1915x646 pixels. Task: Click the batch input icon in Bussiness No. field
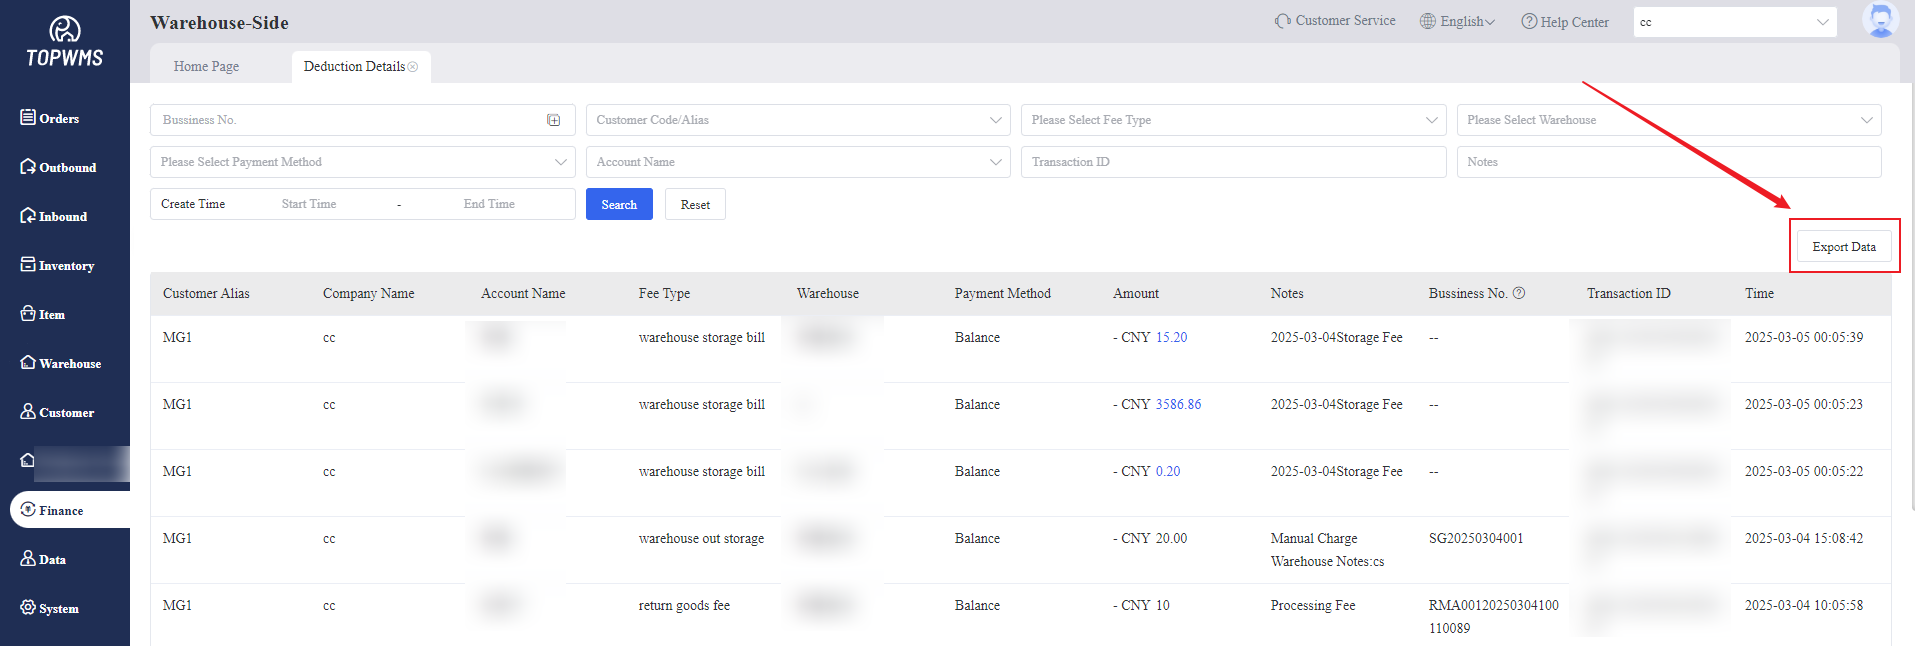click(x=554, y=120)
